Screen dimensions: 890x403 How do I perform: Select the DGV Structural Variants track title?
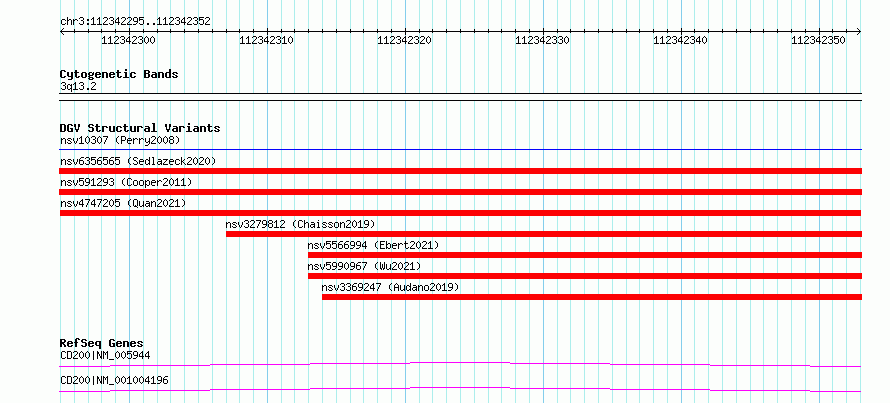tap(140, 128)
